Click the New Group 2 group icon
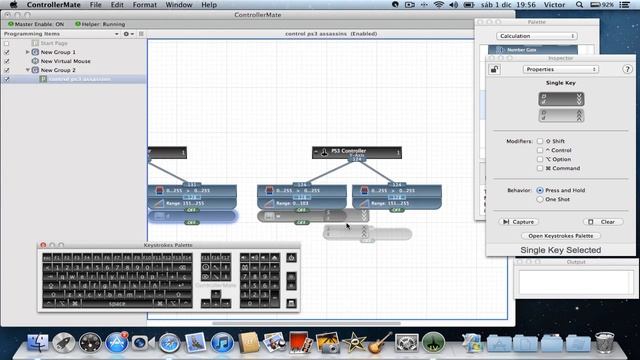Image resolution: width=640 pixels, height=360 pixels. pos(35,70)
